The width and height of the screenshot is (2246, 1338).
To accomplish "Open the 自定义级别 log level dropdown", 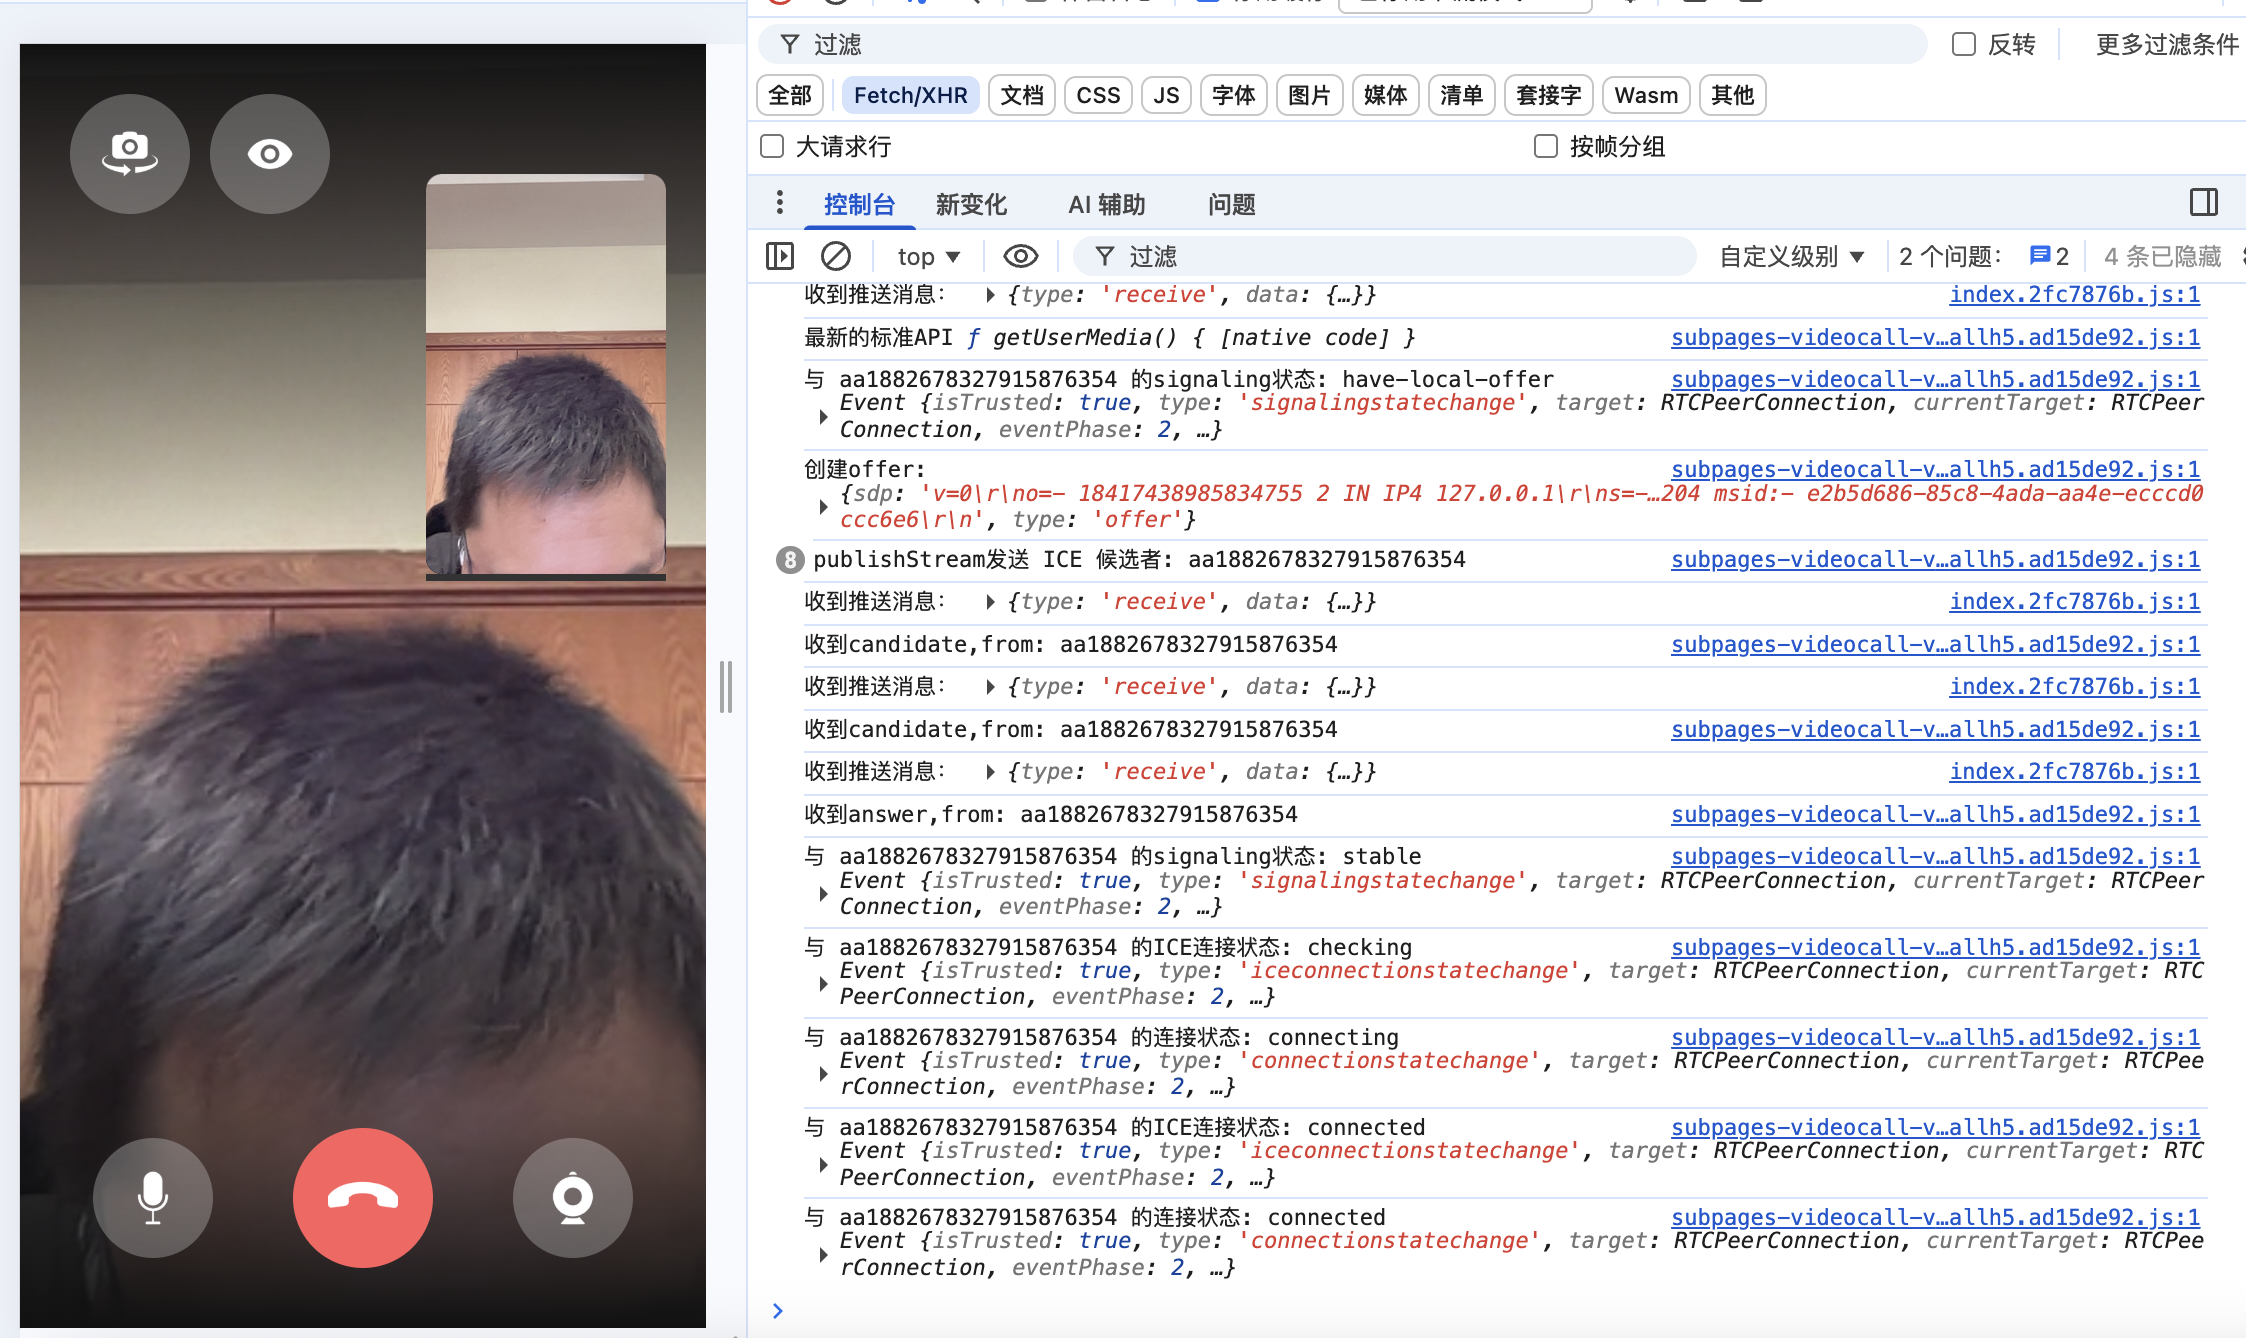I will 1792,257.
